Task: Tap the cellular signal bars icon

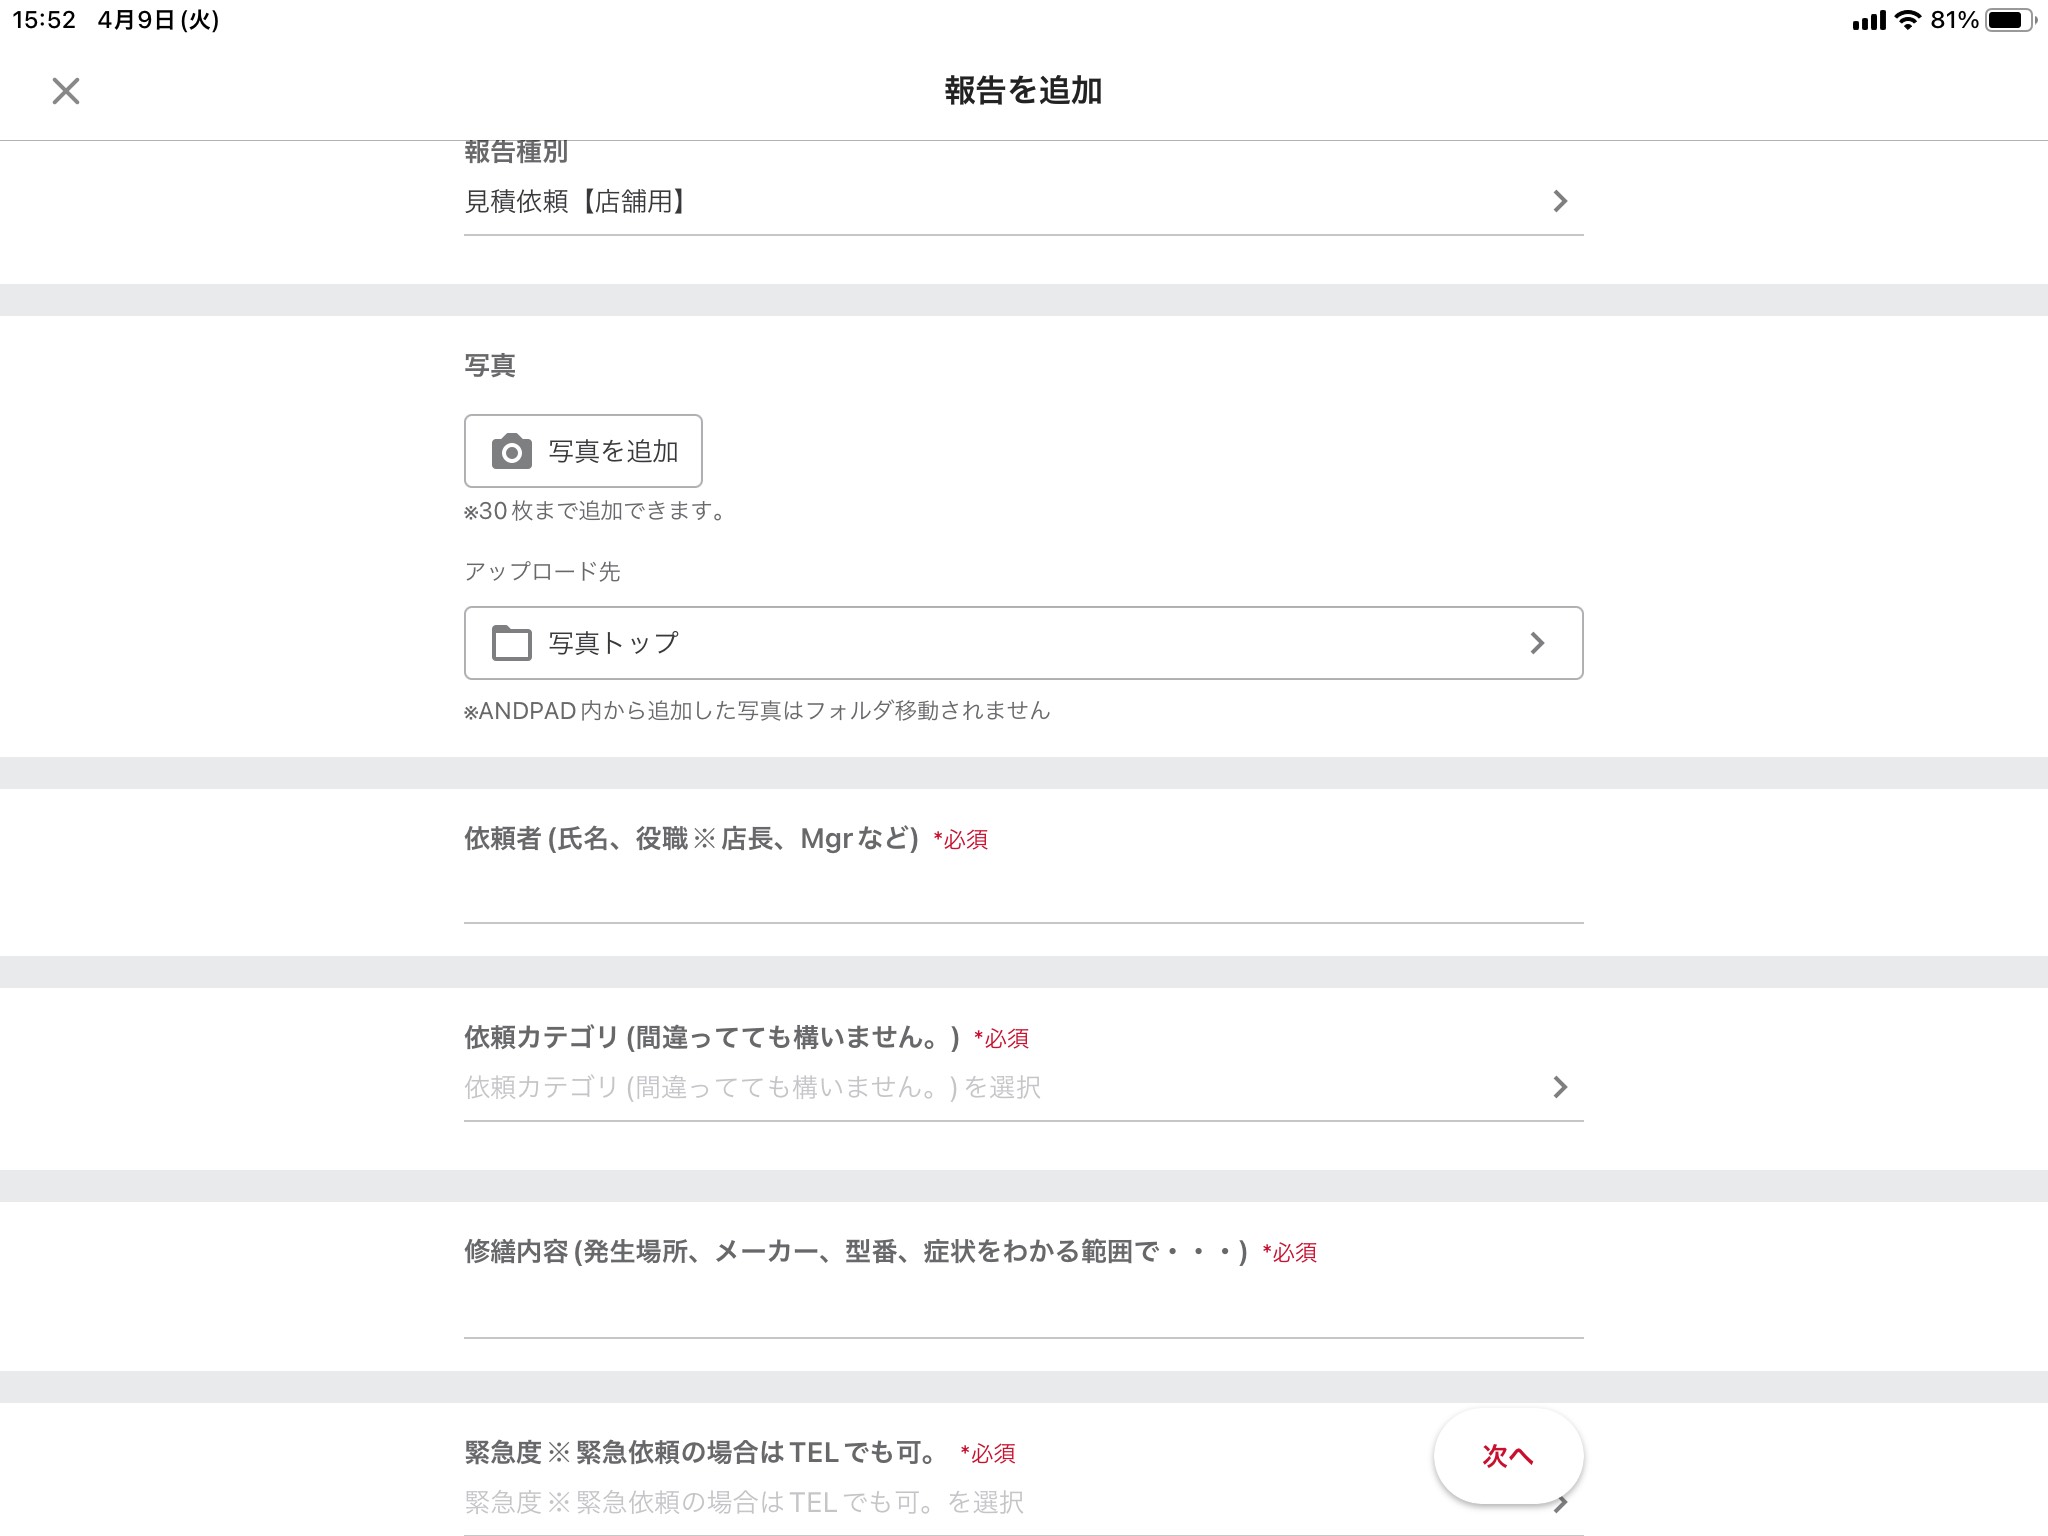Action: 1868,20
